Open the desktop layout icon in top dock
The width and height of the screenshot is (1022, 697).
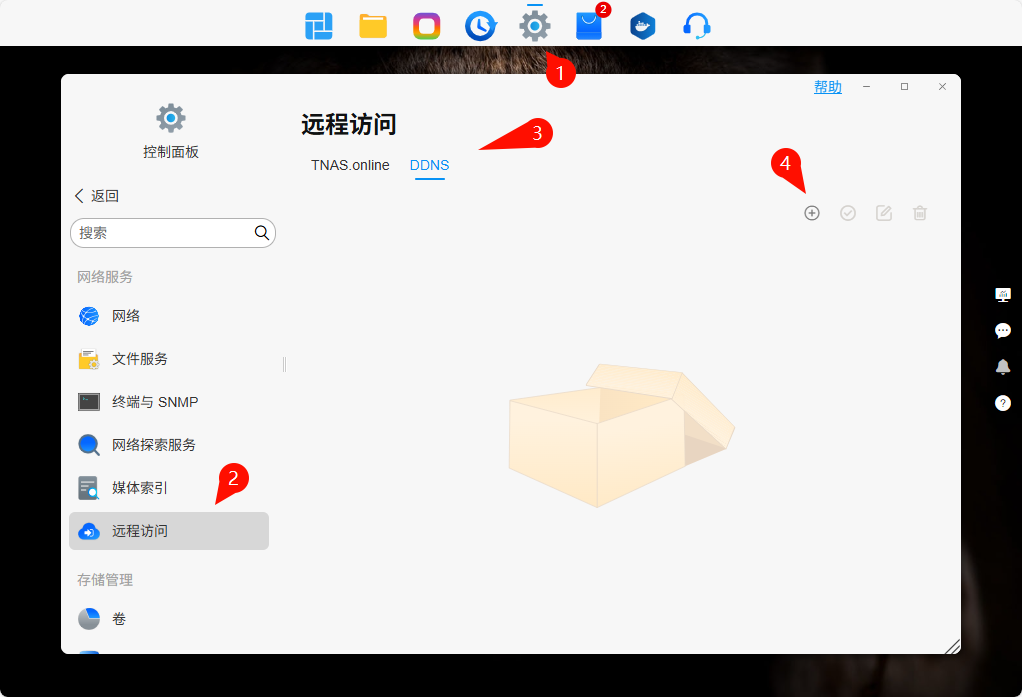point(319,26)
